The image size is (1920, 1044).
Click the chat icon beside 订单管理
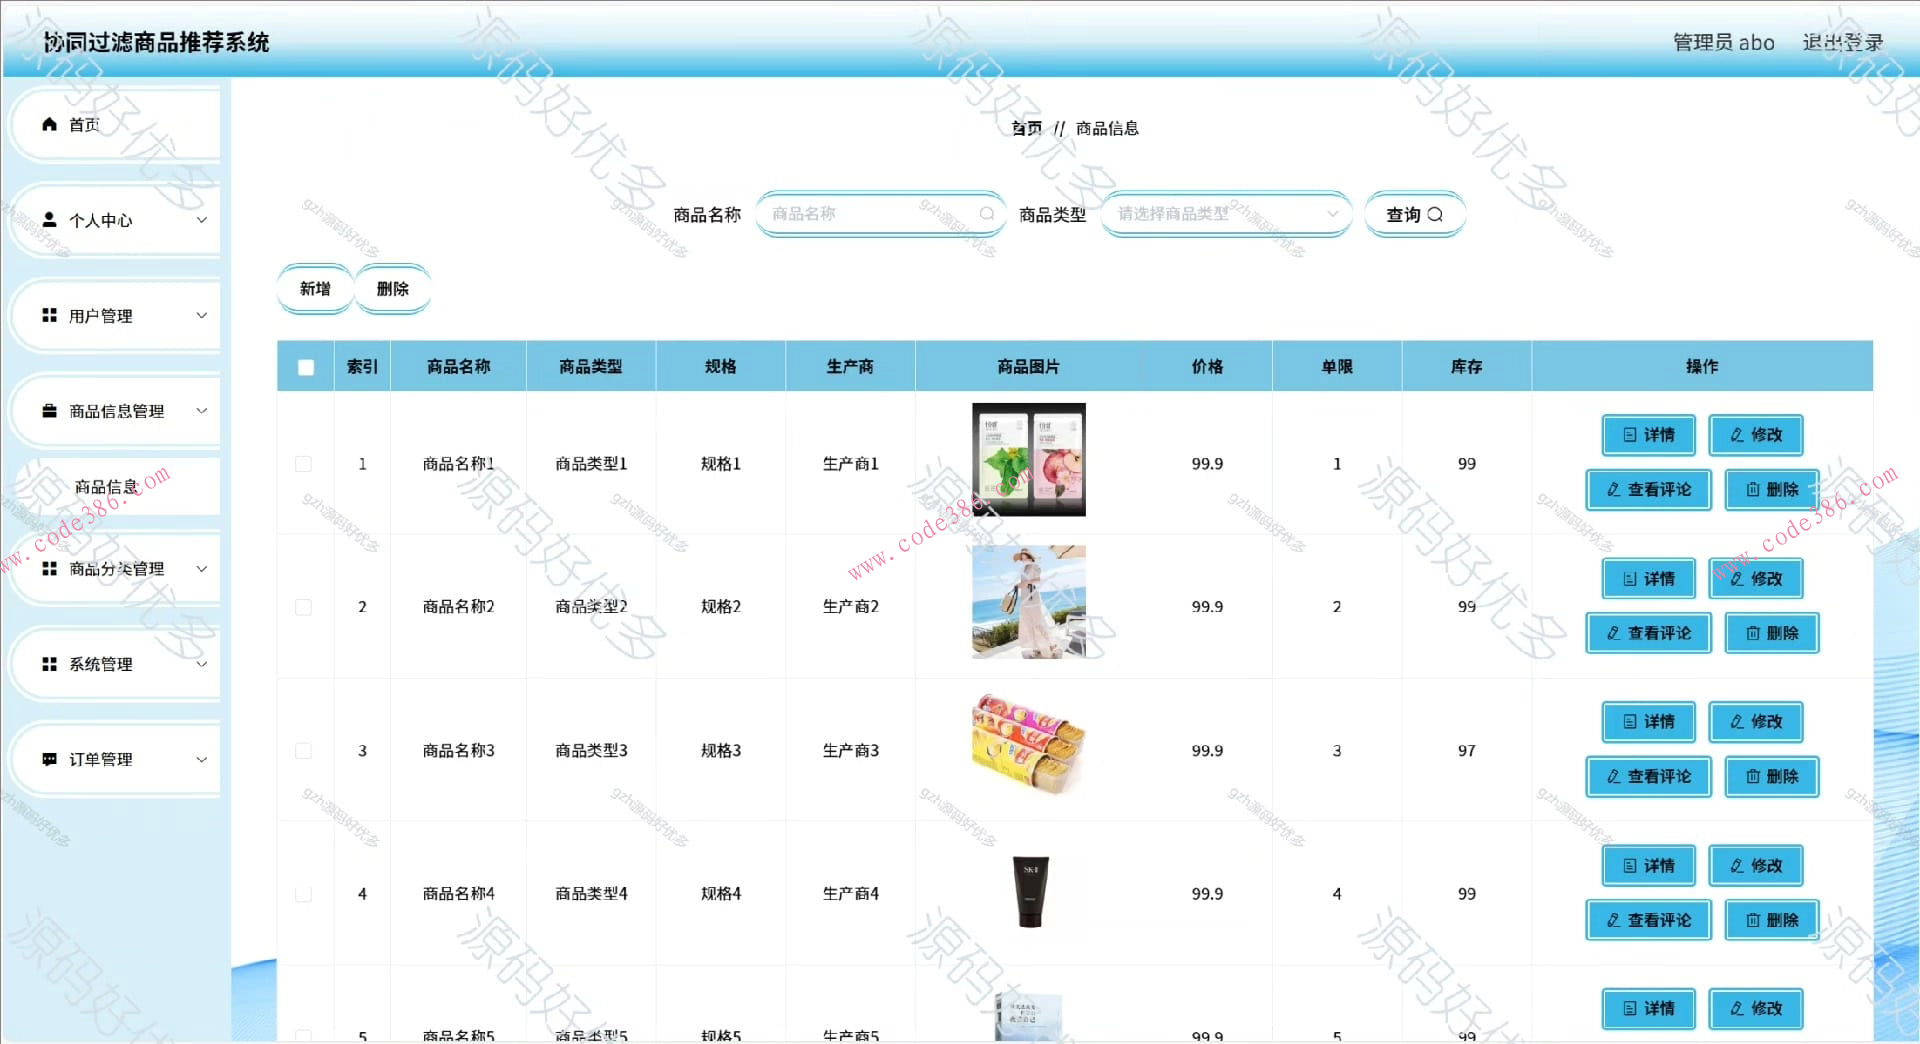coord(48,759)
